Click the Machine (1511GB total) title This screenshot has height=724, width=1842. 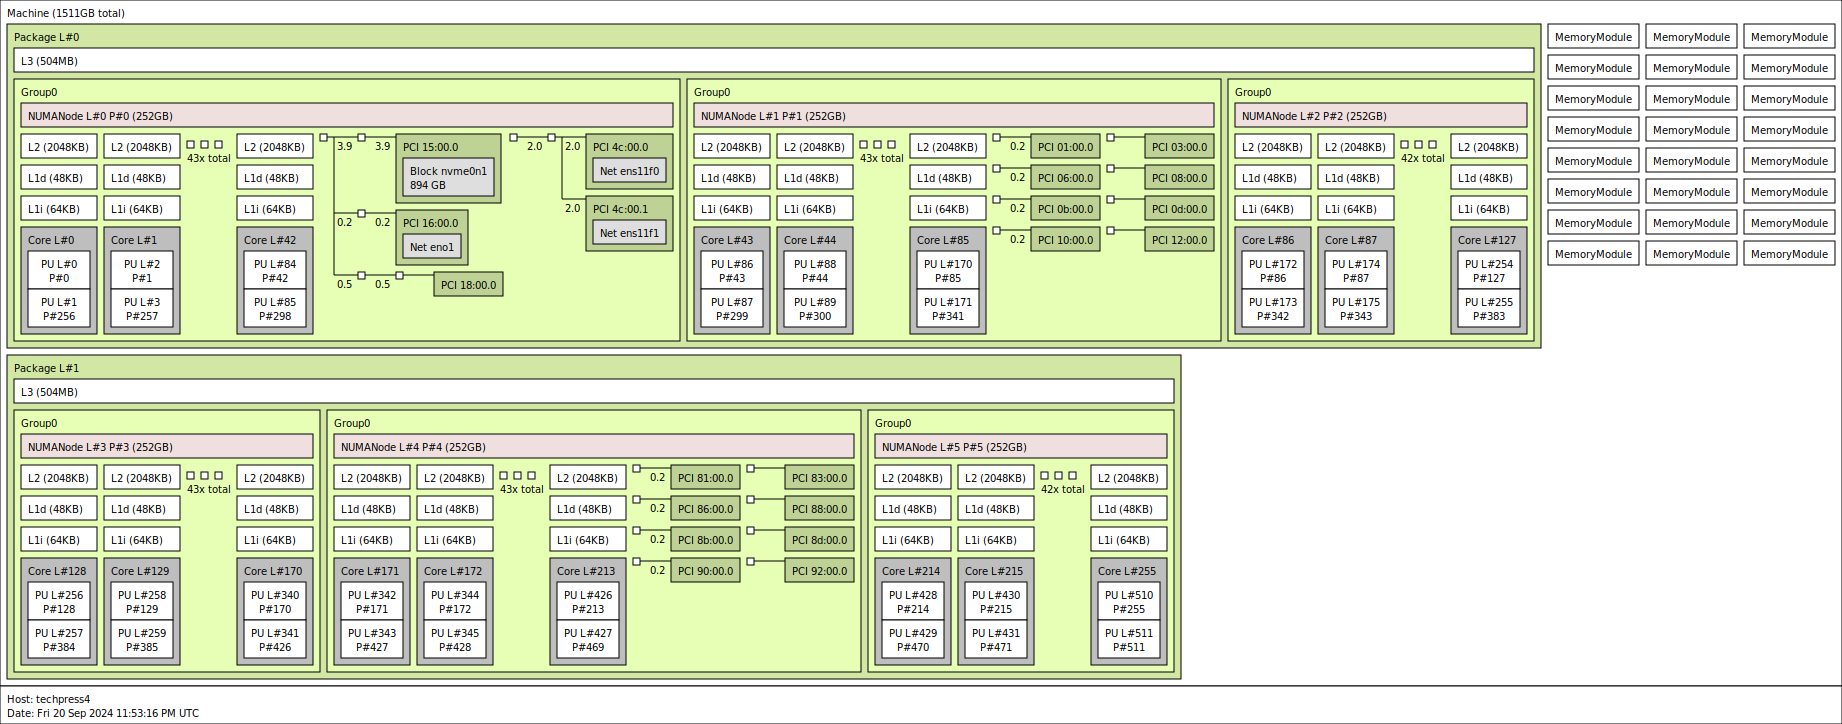click(x=66, y=13)
